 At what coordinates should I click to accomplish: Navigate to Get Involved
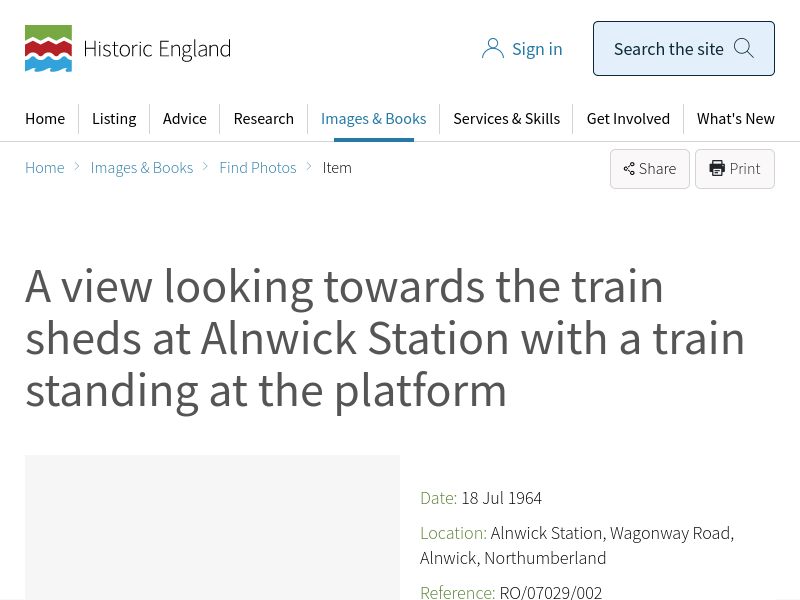click(628, 118)
